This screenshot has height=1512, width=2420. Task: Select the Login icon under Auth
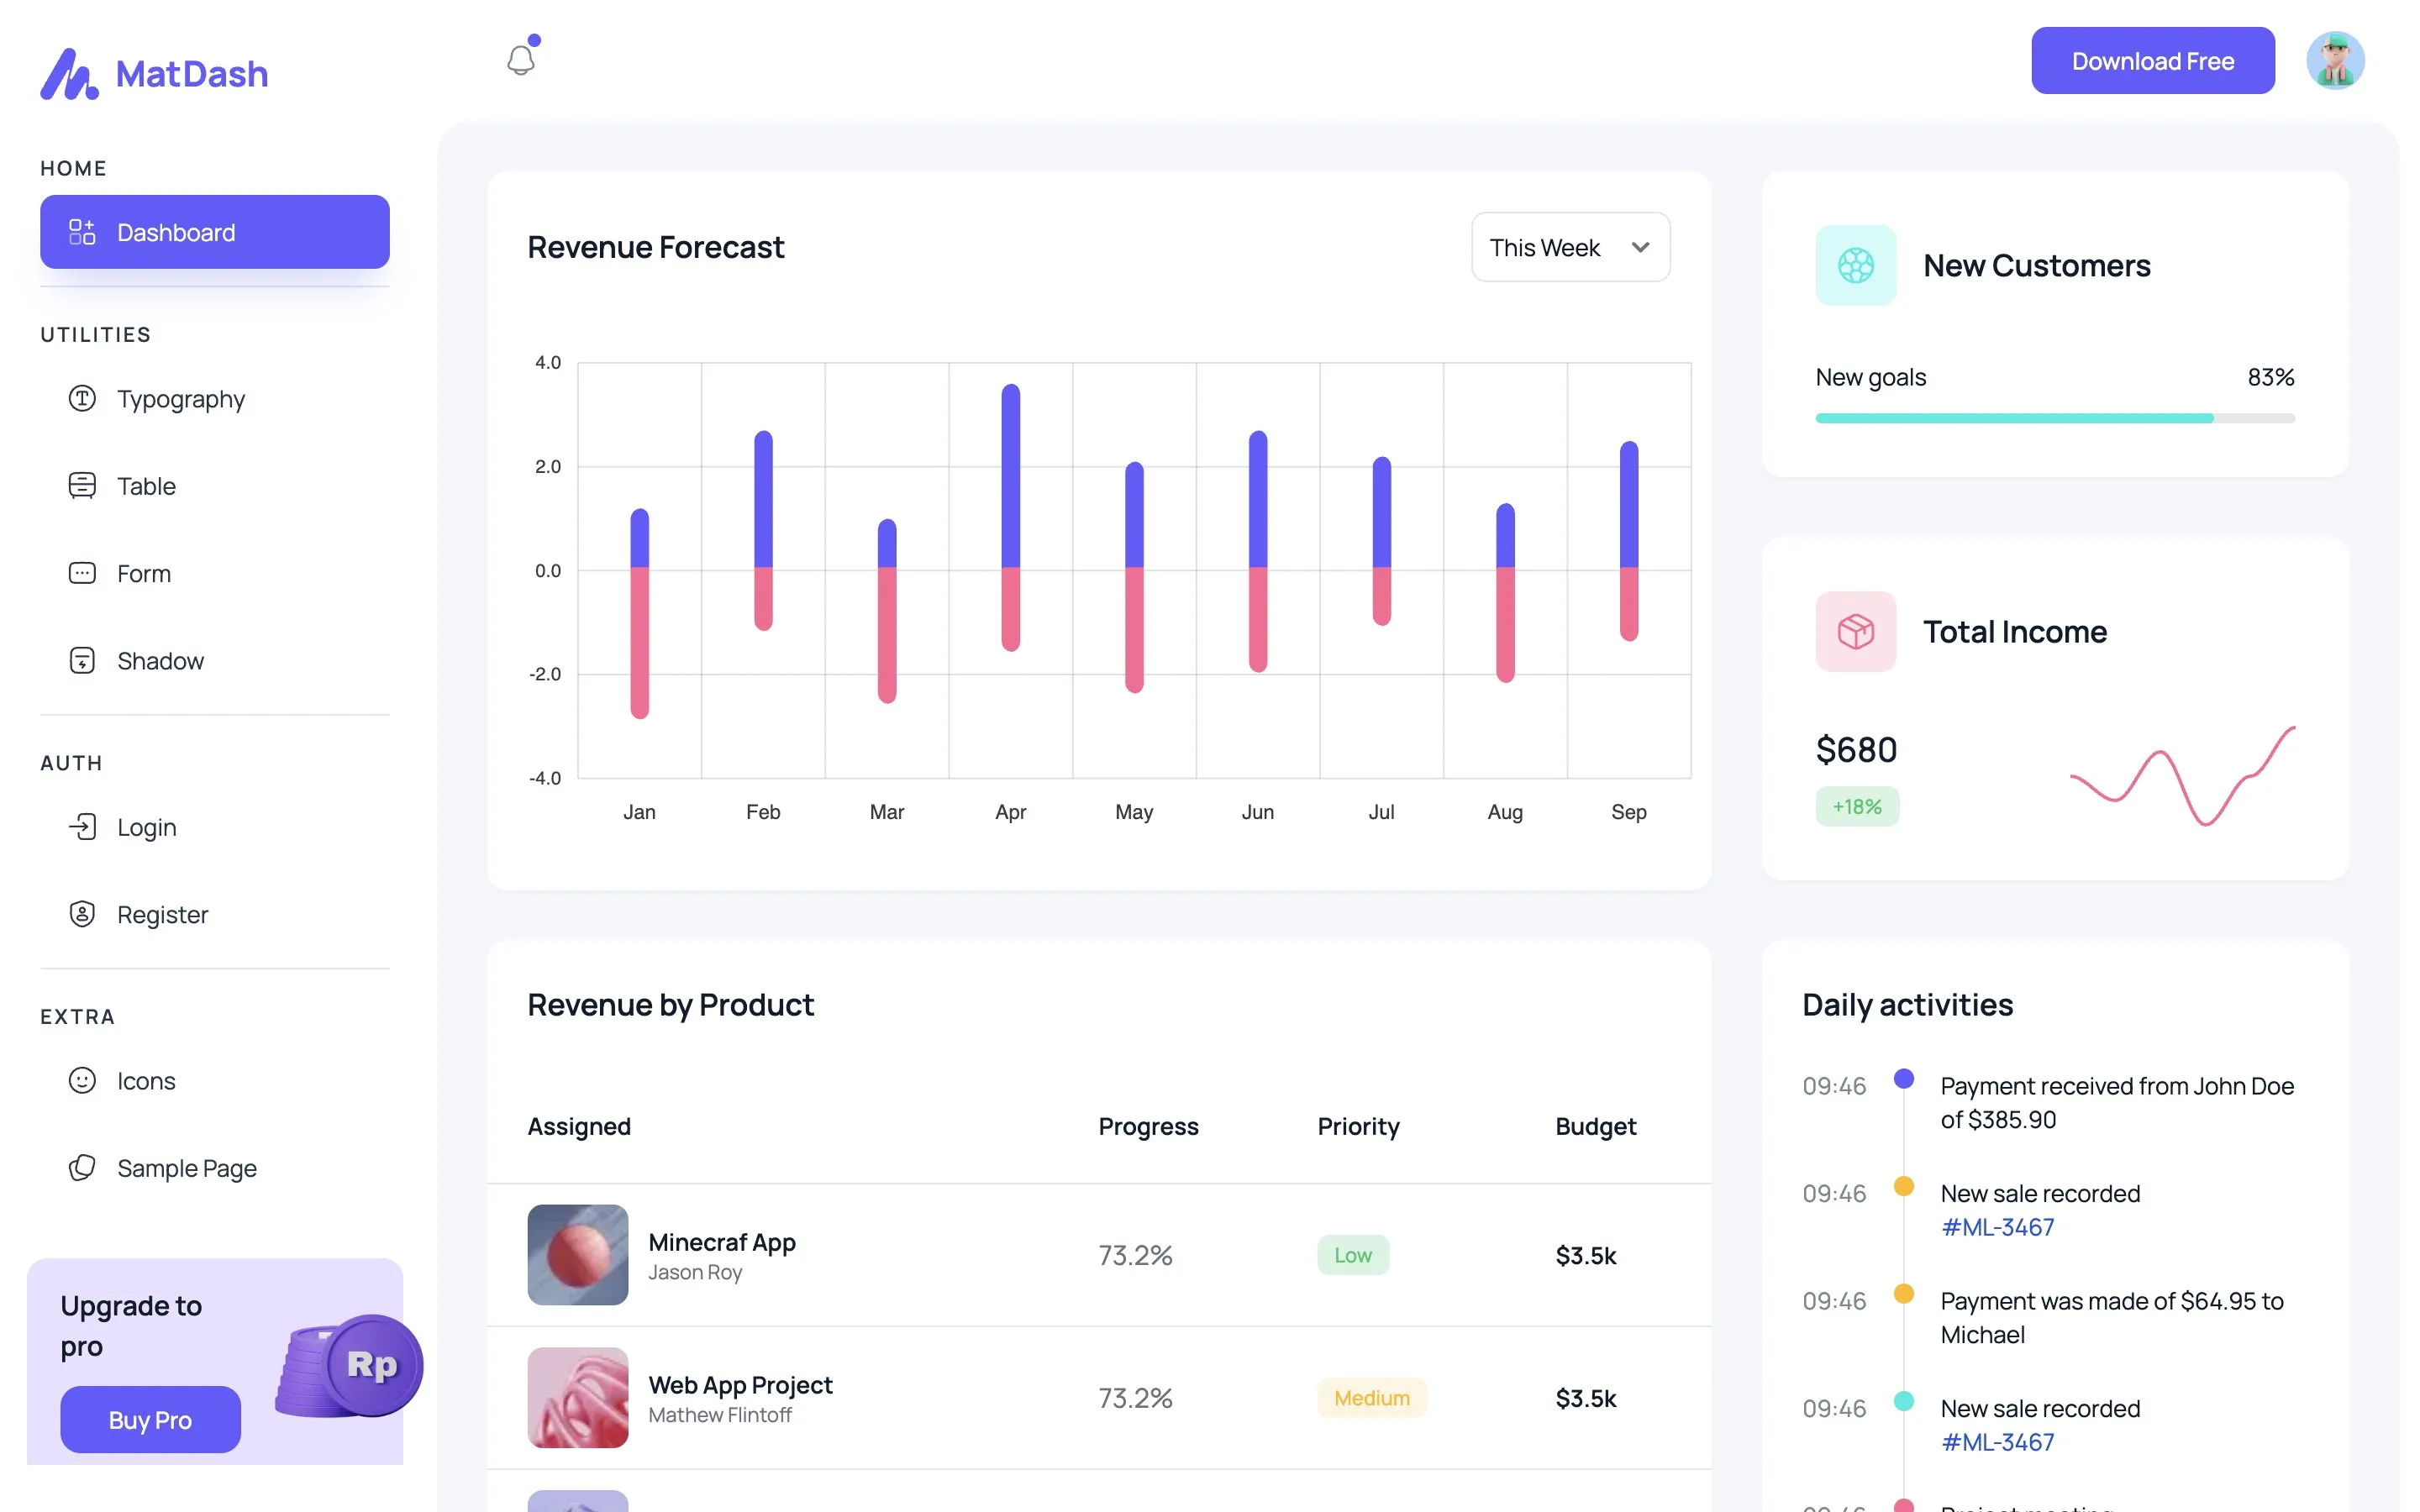coord(83,826)
